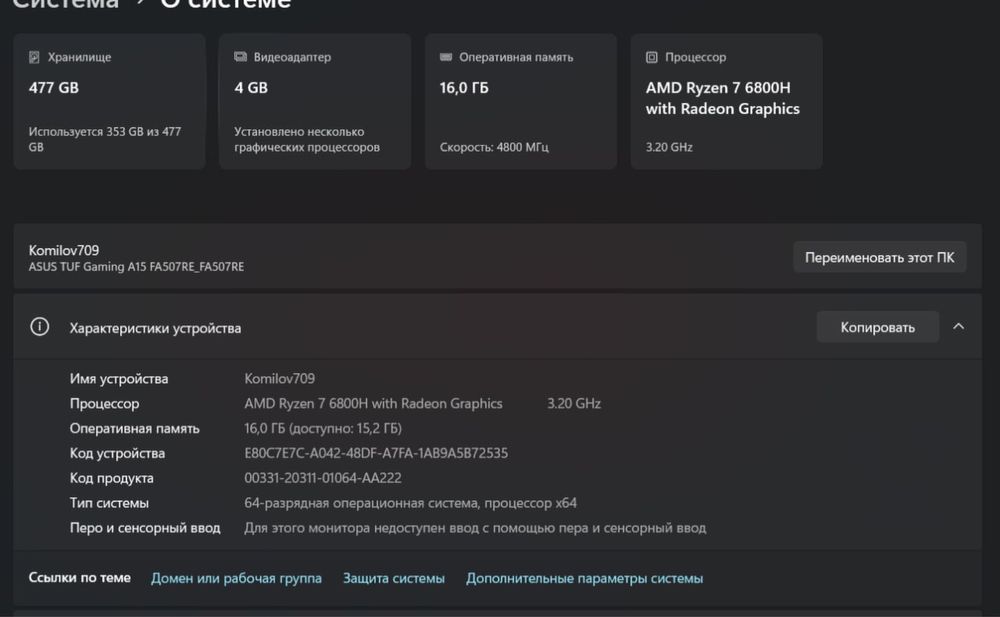Click the Код продукта value 00331-20311-01064-AA222
Image resolution: width=1000 pixels, height=617 pixels.
click(323, 478)
